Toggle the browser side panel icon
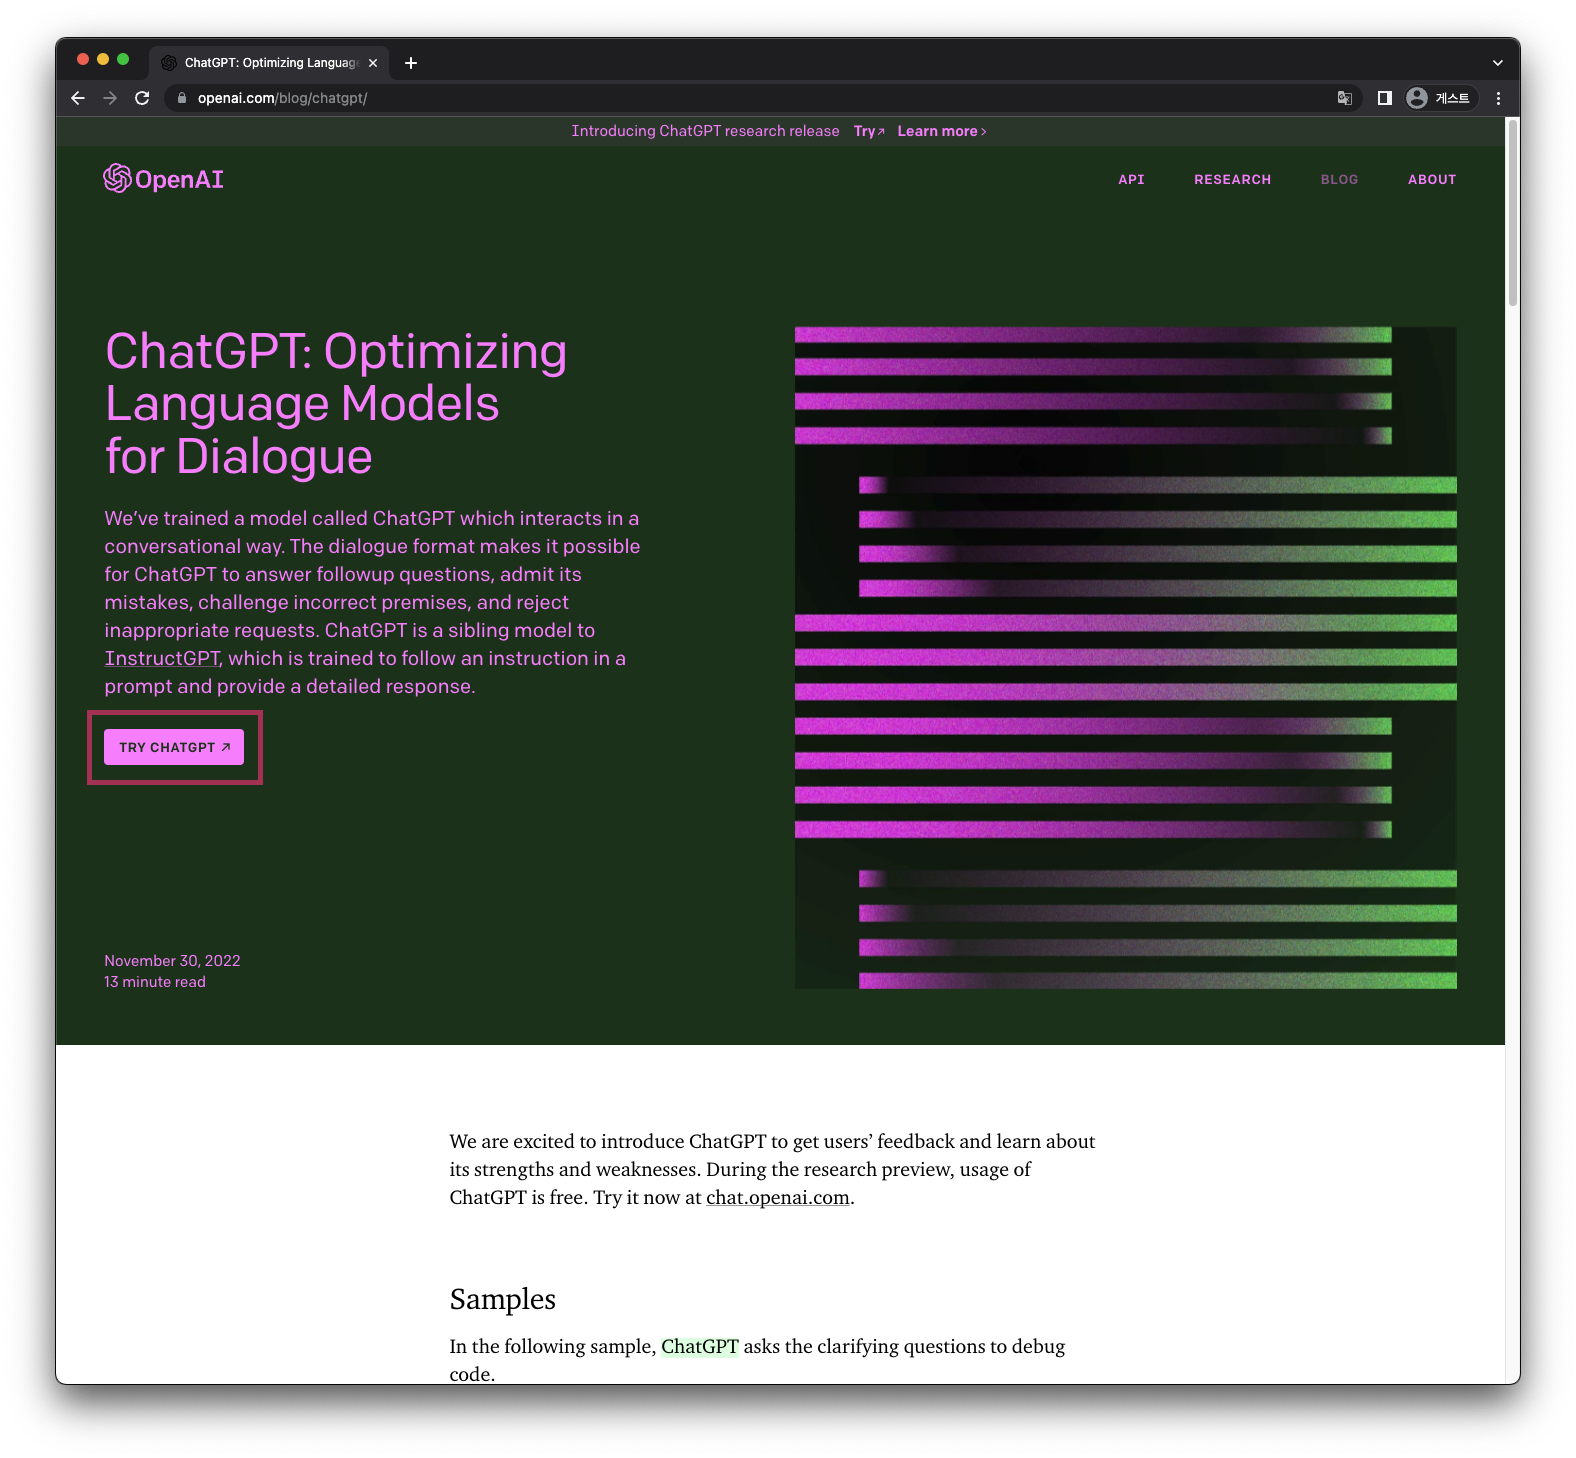This screenshot has width=1576, height=1458. [1384, 98]
